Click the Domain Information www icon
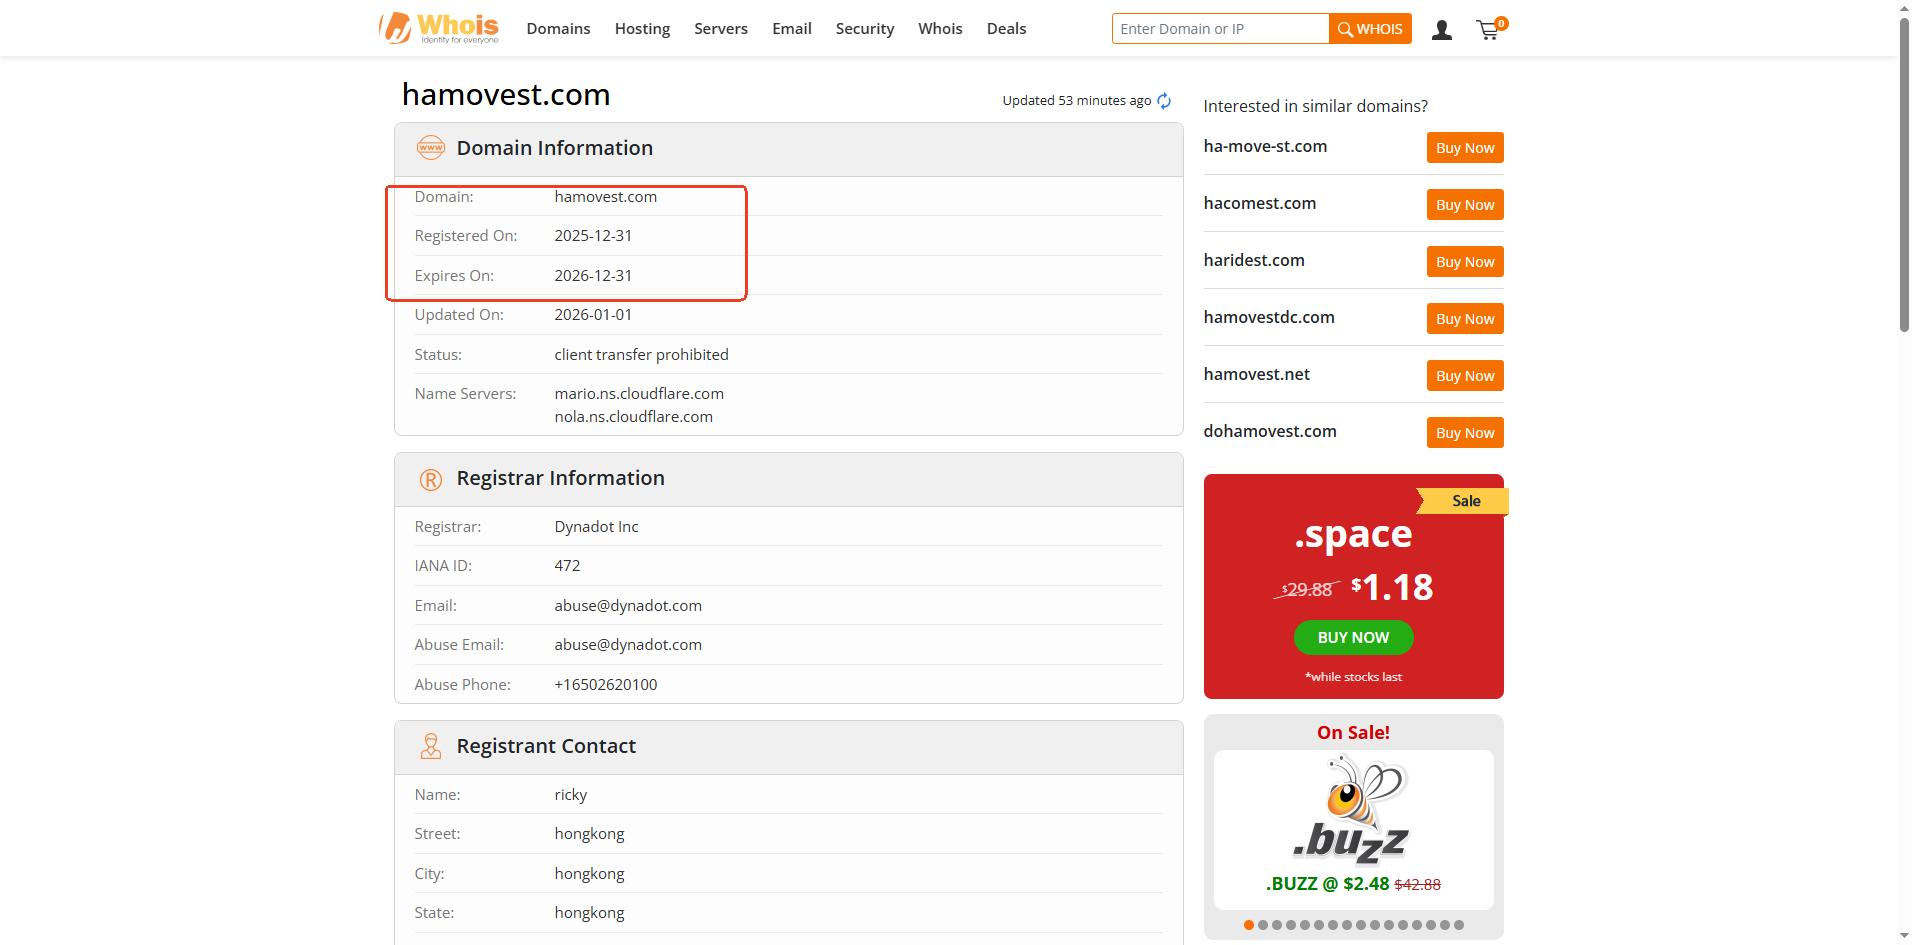Screen dimensions: 1912x945 click(x=430, y=148)
